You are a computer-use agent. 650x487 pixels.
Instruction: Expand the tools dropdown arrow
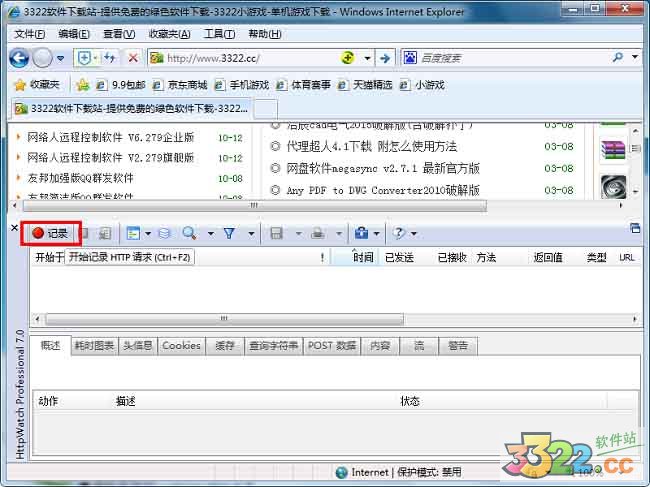(x=376, y=234)
